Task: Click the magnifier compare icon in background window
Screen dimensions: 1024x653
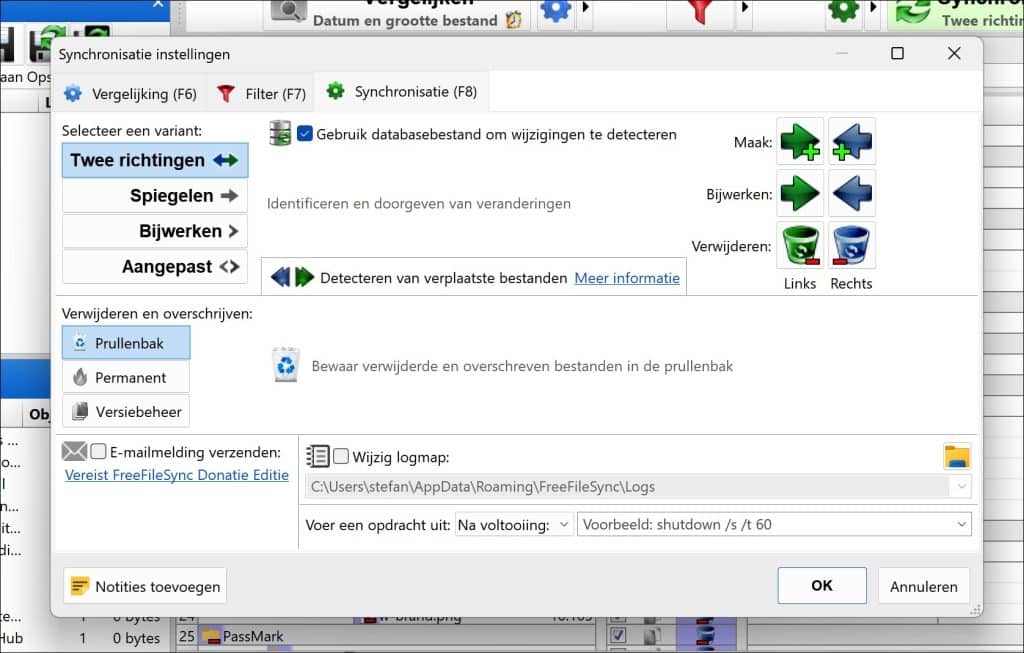Action: (289, 10)
